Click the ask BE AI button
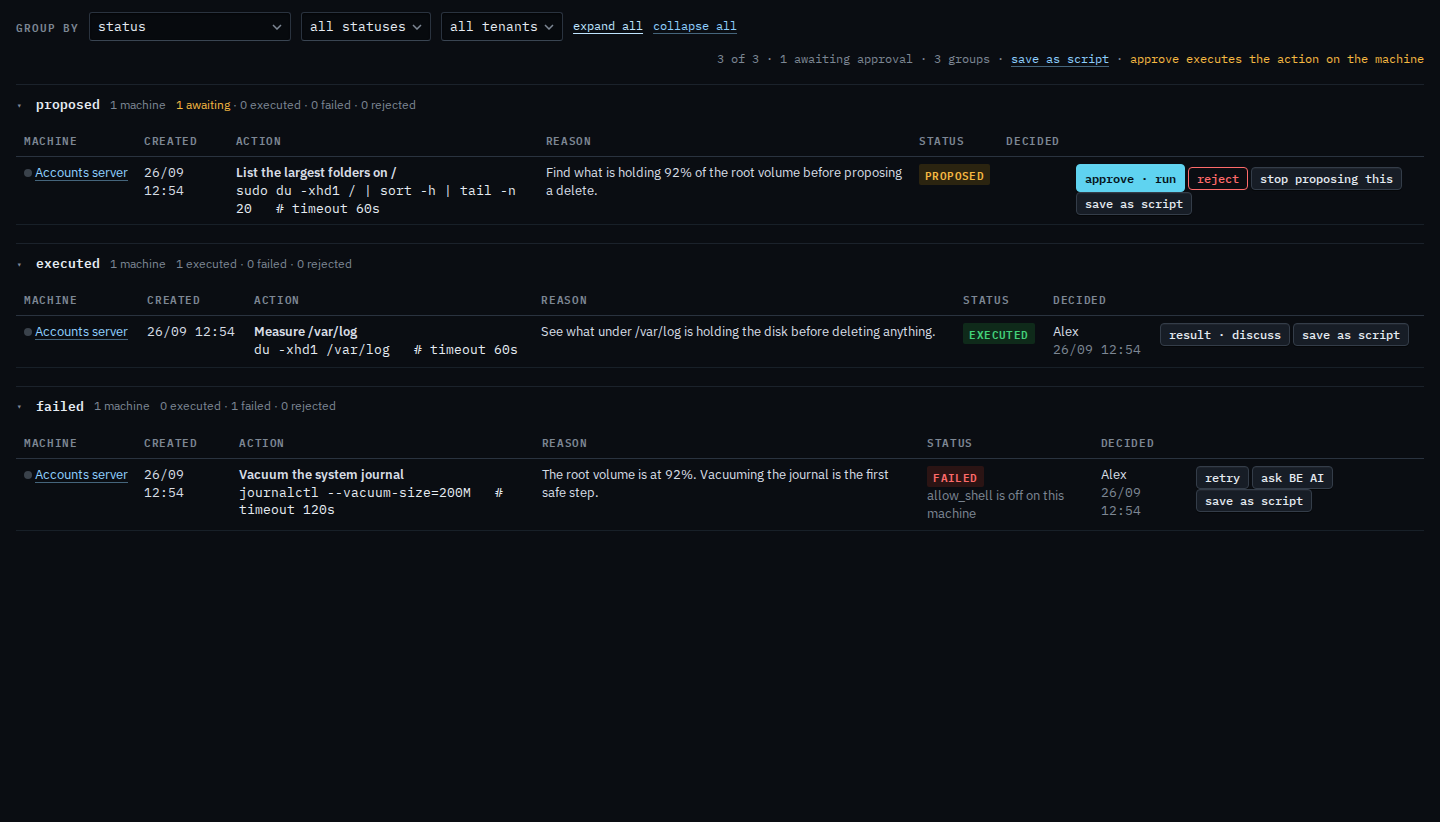Viewport: 1440px width, 822px height. coord(1292,478)
